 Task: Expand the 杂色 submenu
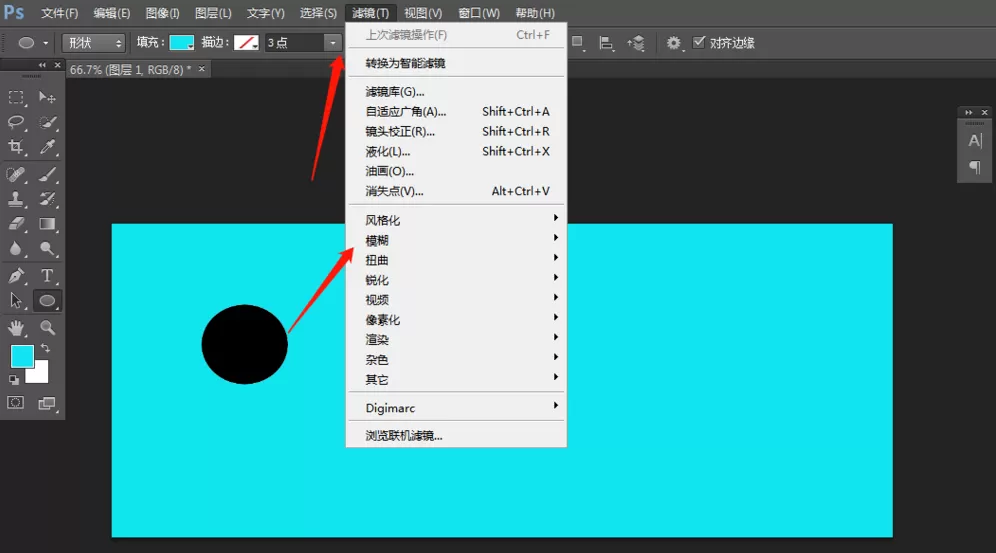pos(456,360)
